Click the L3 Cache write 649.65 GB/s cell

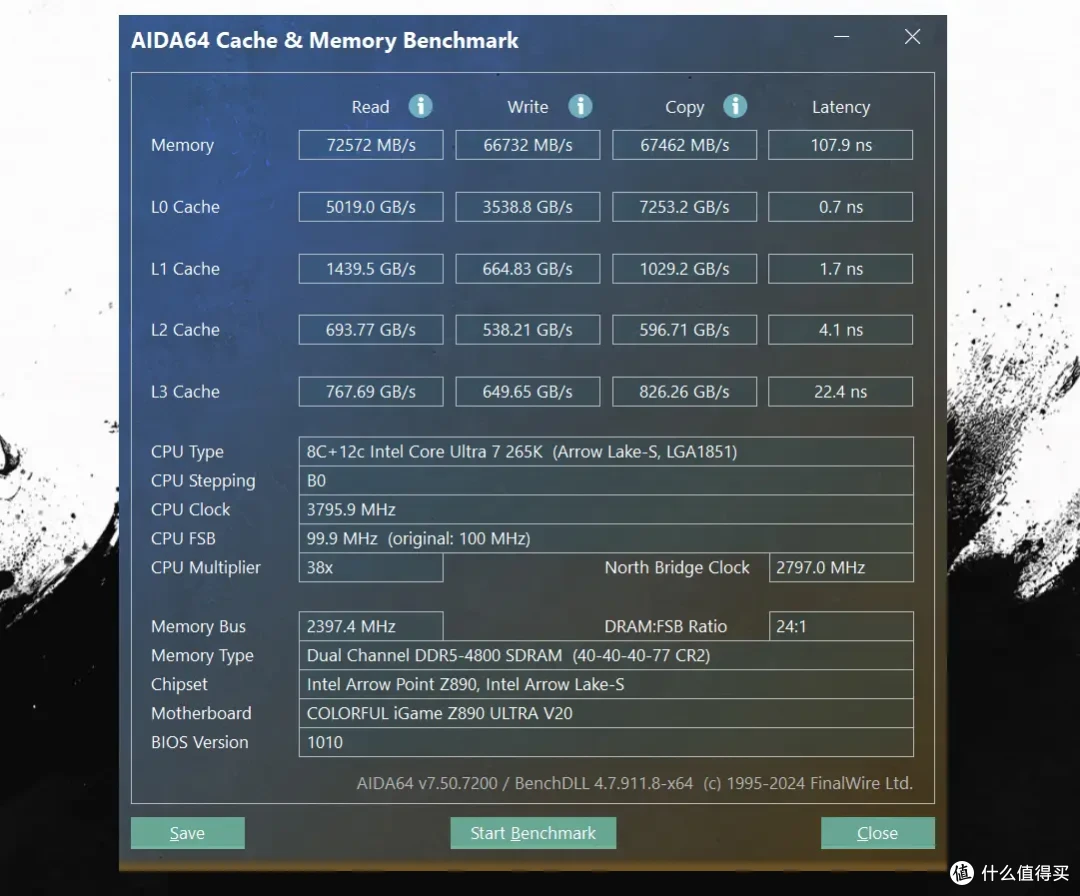[528, 391]
